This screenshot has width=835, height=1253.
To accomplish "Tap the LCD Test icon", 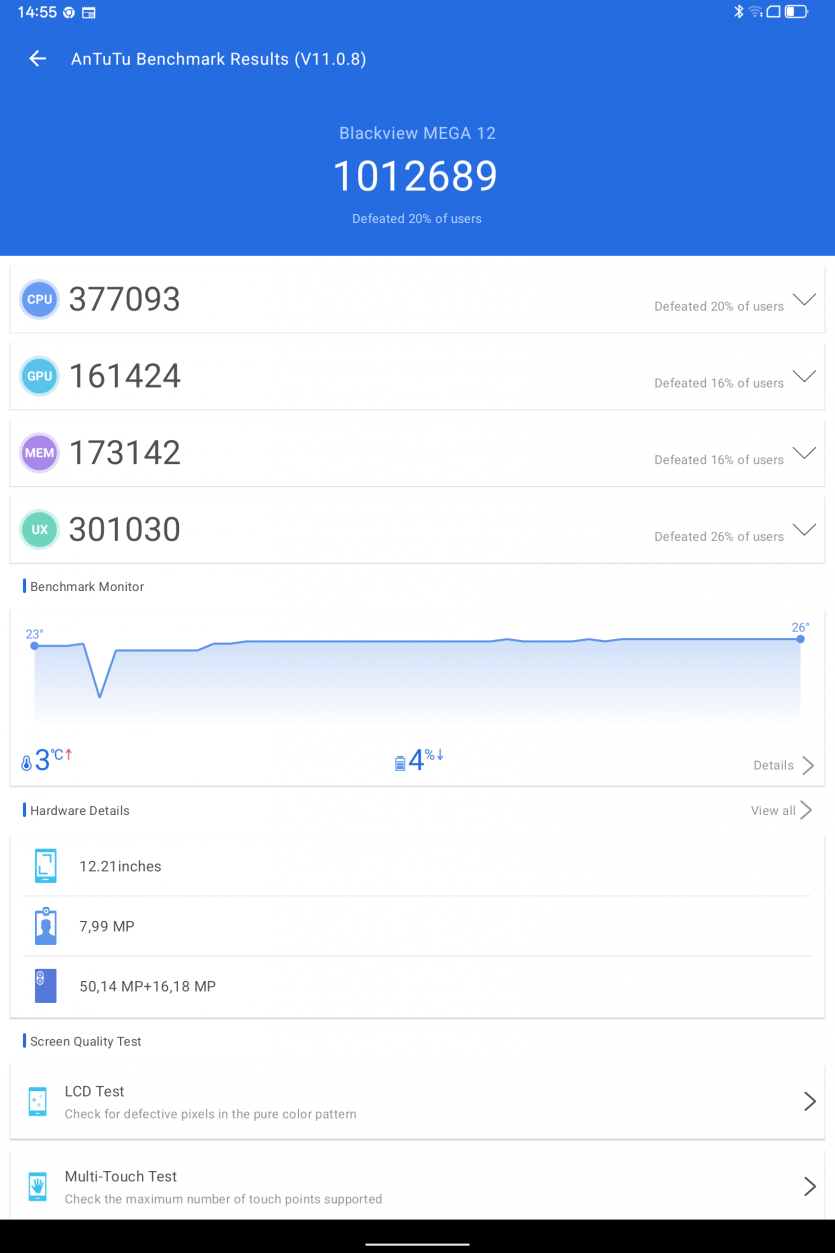I will coord(38,1101).
